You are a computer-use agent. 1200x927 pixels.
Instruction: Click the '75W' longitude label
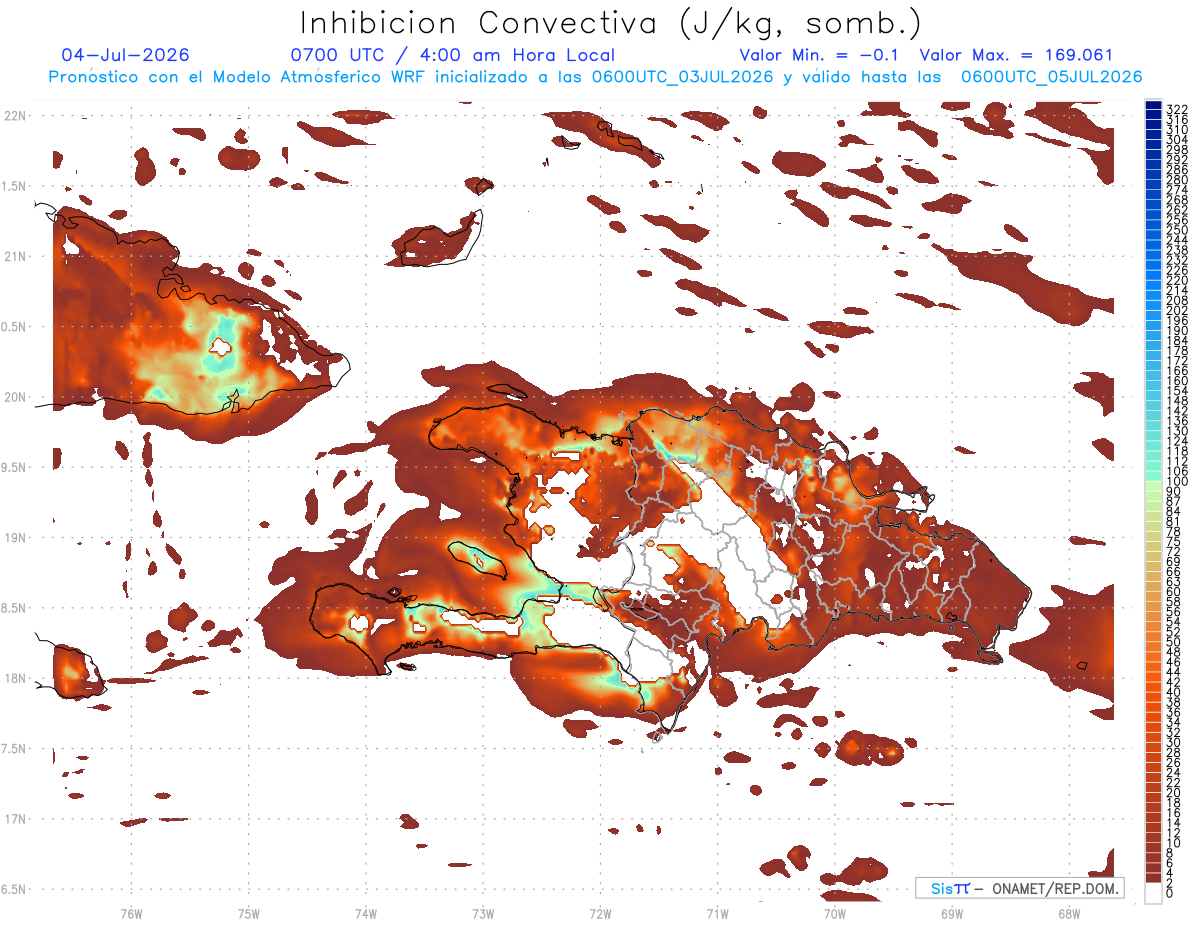point(248,913)
